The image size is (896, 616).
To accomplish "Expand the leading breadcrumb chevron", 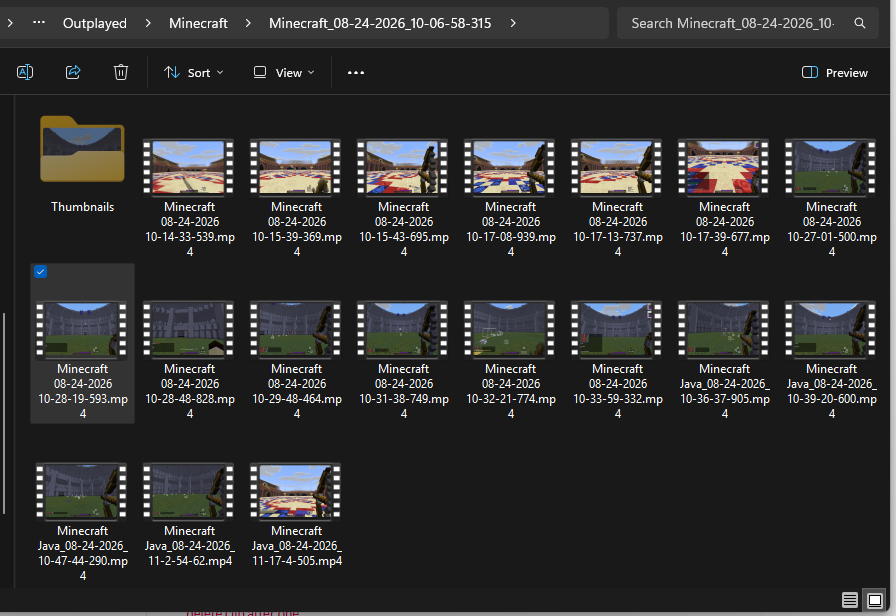I will (10, 23).
